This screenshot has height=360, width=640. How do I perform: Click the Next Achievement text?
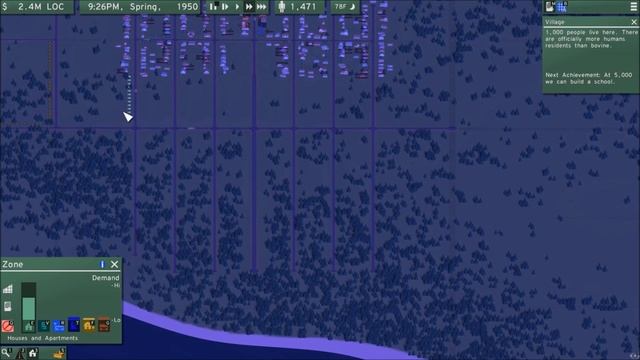point(589,78)
